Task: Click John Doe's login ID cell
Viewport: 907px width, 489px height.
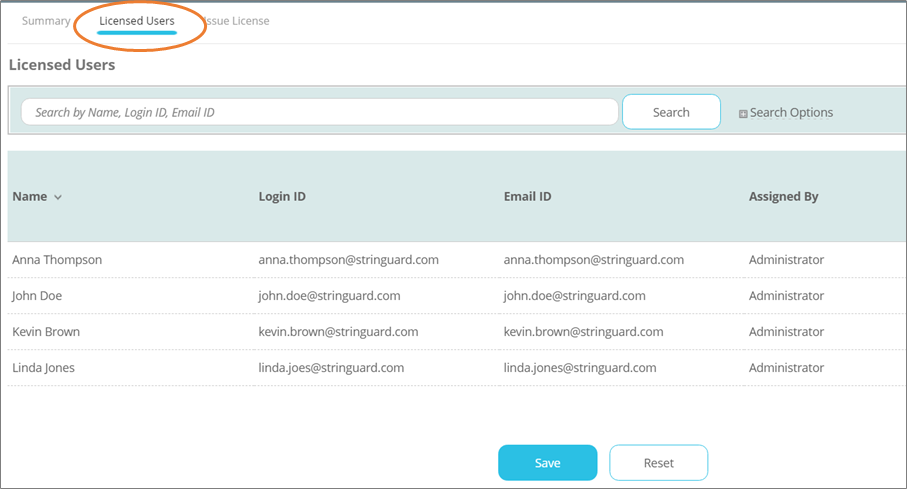Action: click(x=329, y=296)
